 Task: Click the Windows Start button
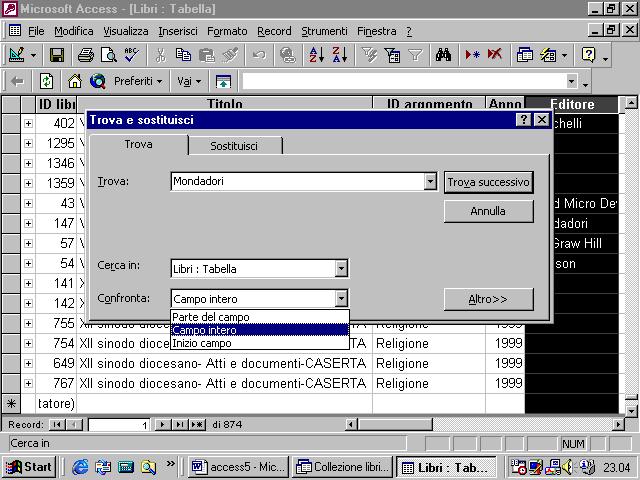coord(29,467)
